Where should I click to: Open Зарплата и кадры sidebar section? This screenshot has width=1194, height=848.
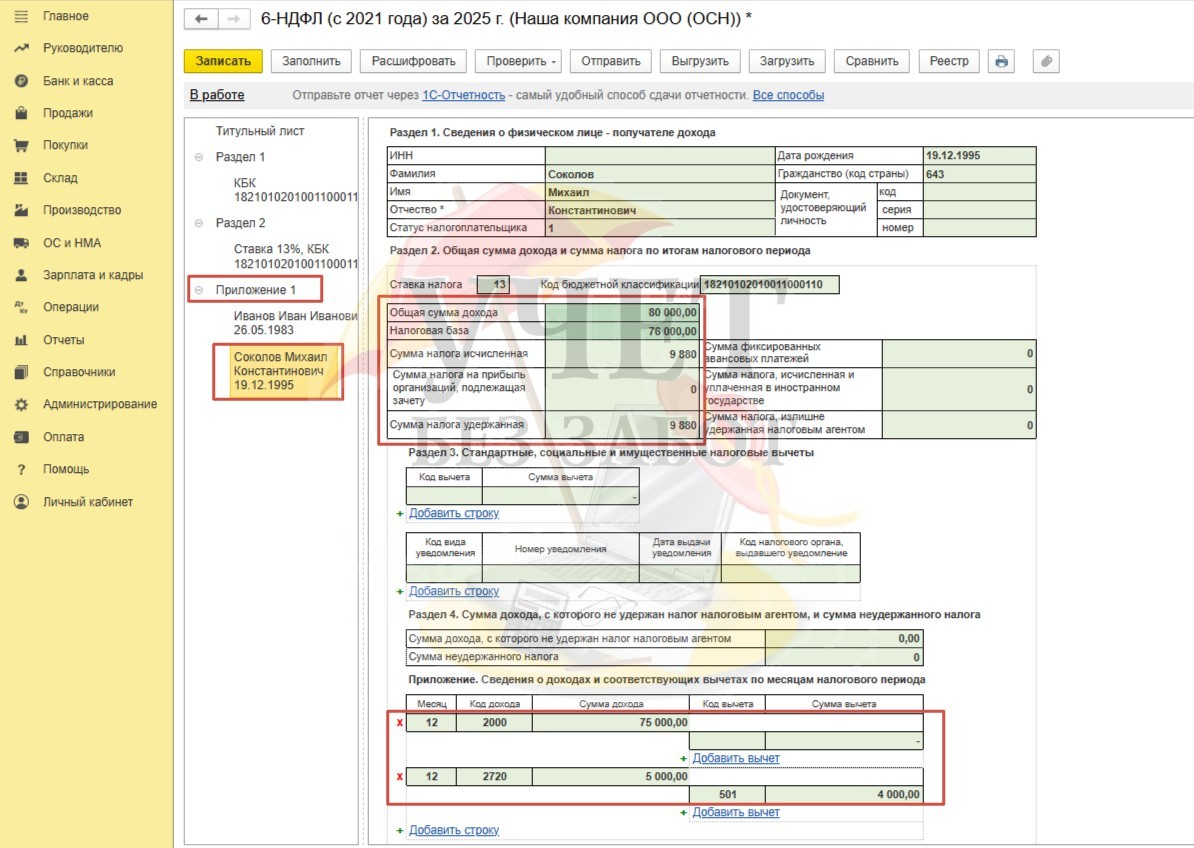tap(92, 275)
